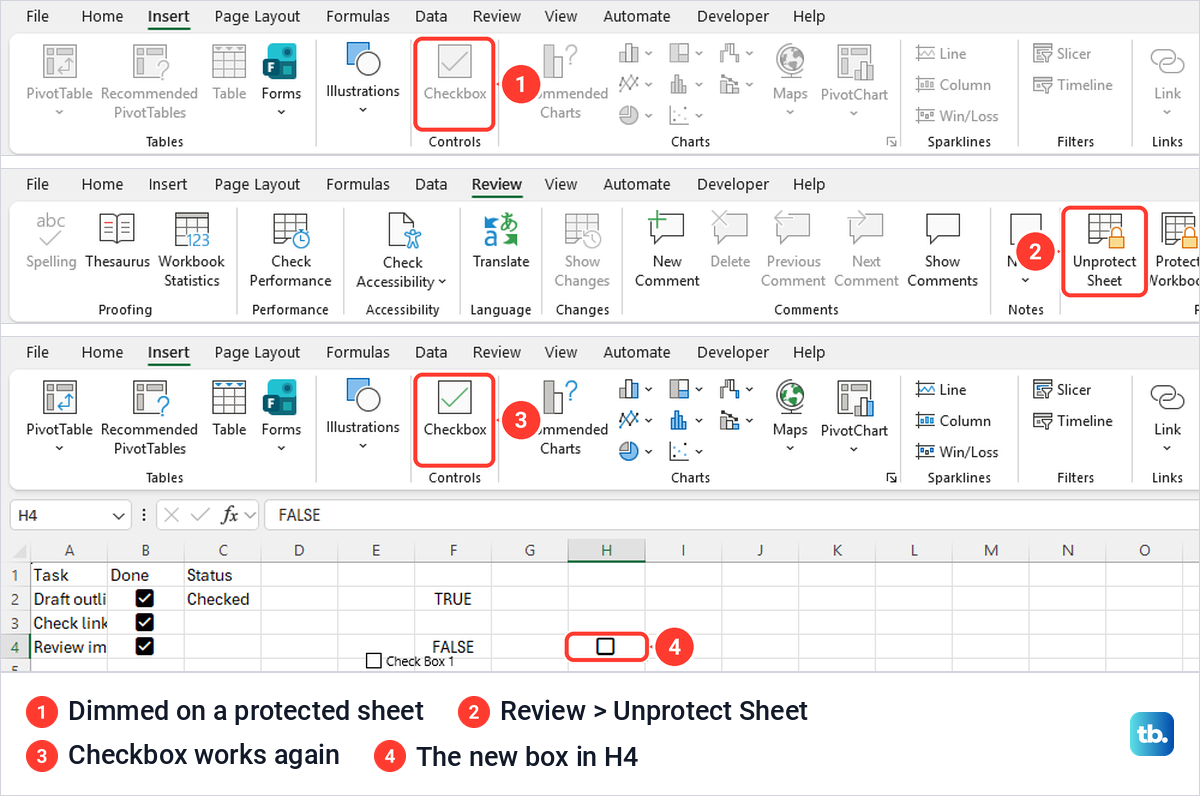1200x796 pixels.
Task: Click the colored PivotChart icon
Action: coord(854,398)
